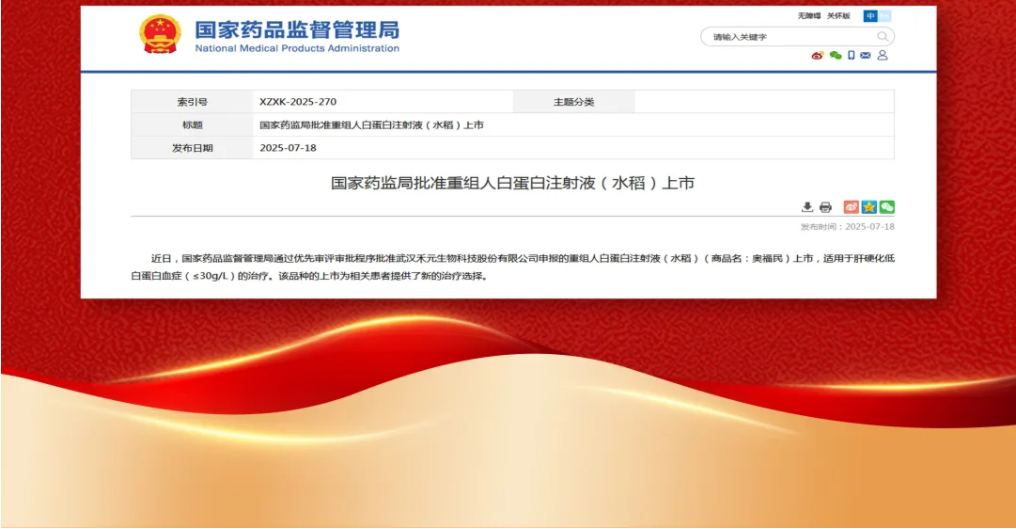Viewport: 1016px width, 529px height.
Task: Click the 国家药品监督管理局 site title
Action: pos(297,29)
